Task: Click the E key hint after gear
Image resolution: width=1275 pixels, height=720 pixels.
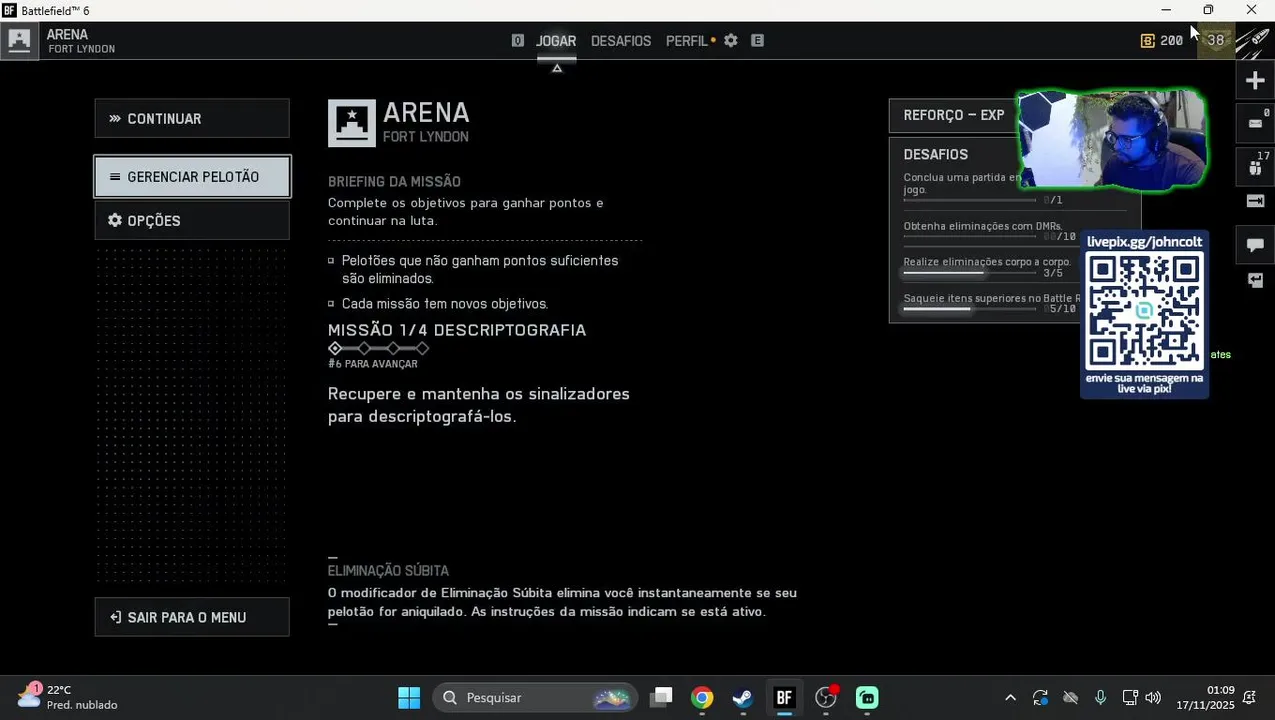Action: pos(757,41)
